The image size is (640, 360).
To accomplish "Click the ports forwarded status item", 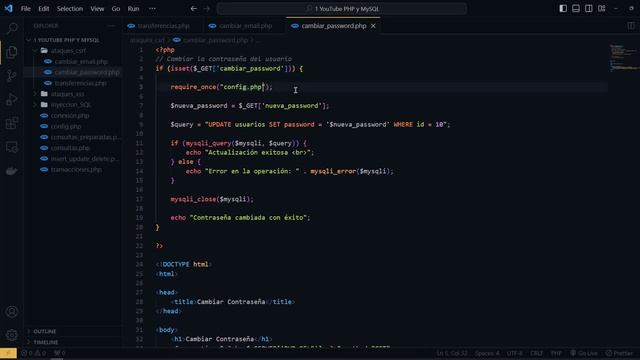I will (60, 353).
